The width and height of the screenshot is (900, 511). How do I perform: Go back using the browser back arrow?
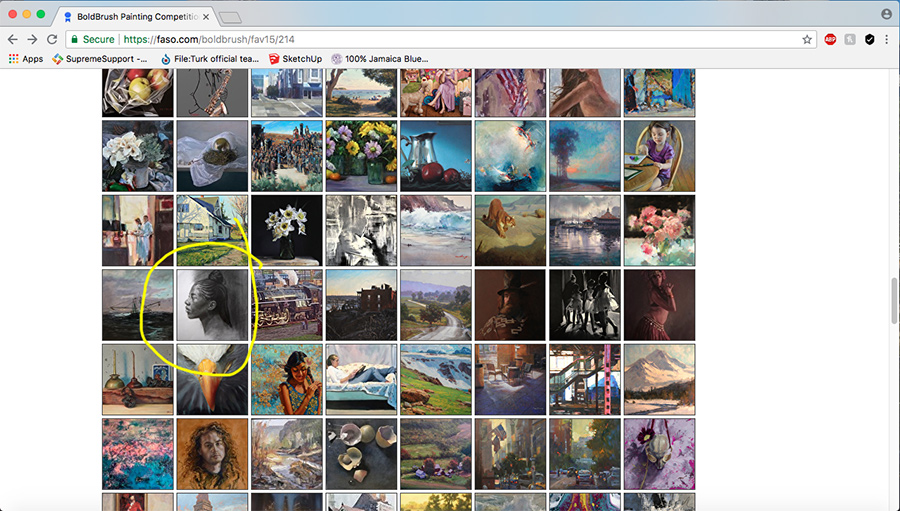point(13,39)
